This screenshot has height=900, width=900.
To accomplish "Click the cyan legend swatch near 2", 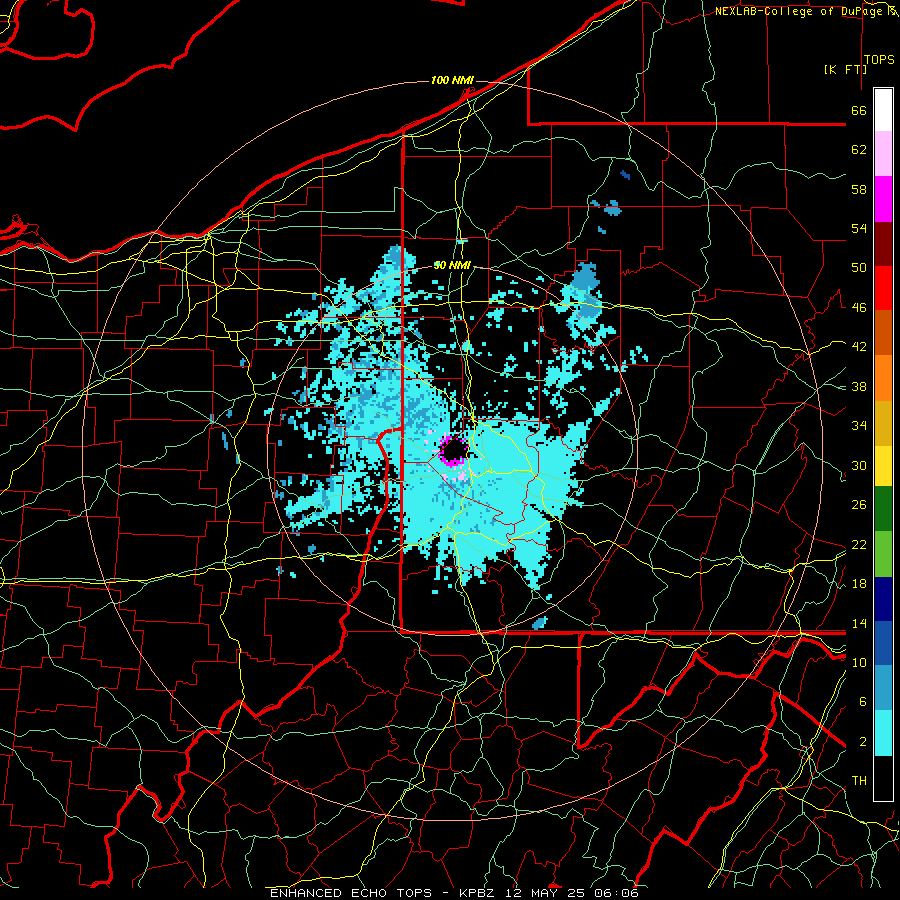I will pos(883,733).
